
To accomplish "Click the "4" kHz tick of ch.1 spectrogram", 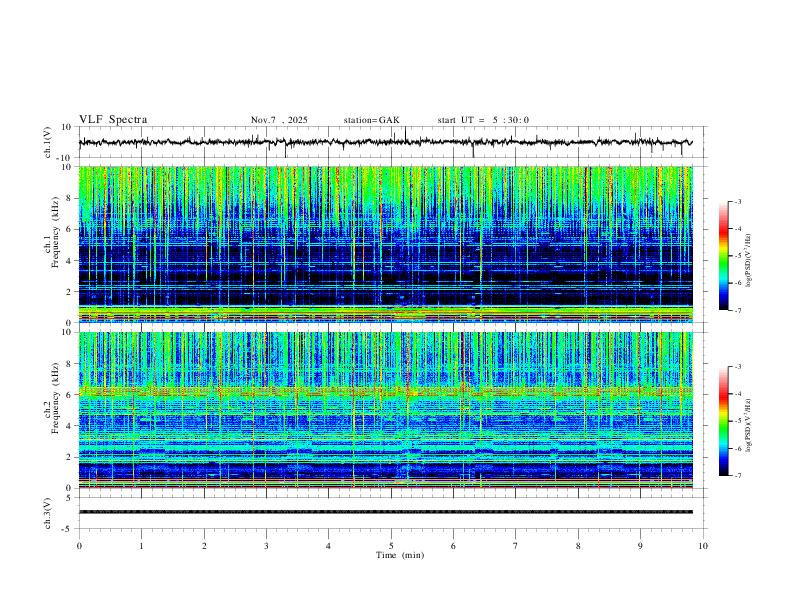I will (69, 261).
